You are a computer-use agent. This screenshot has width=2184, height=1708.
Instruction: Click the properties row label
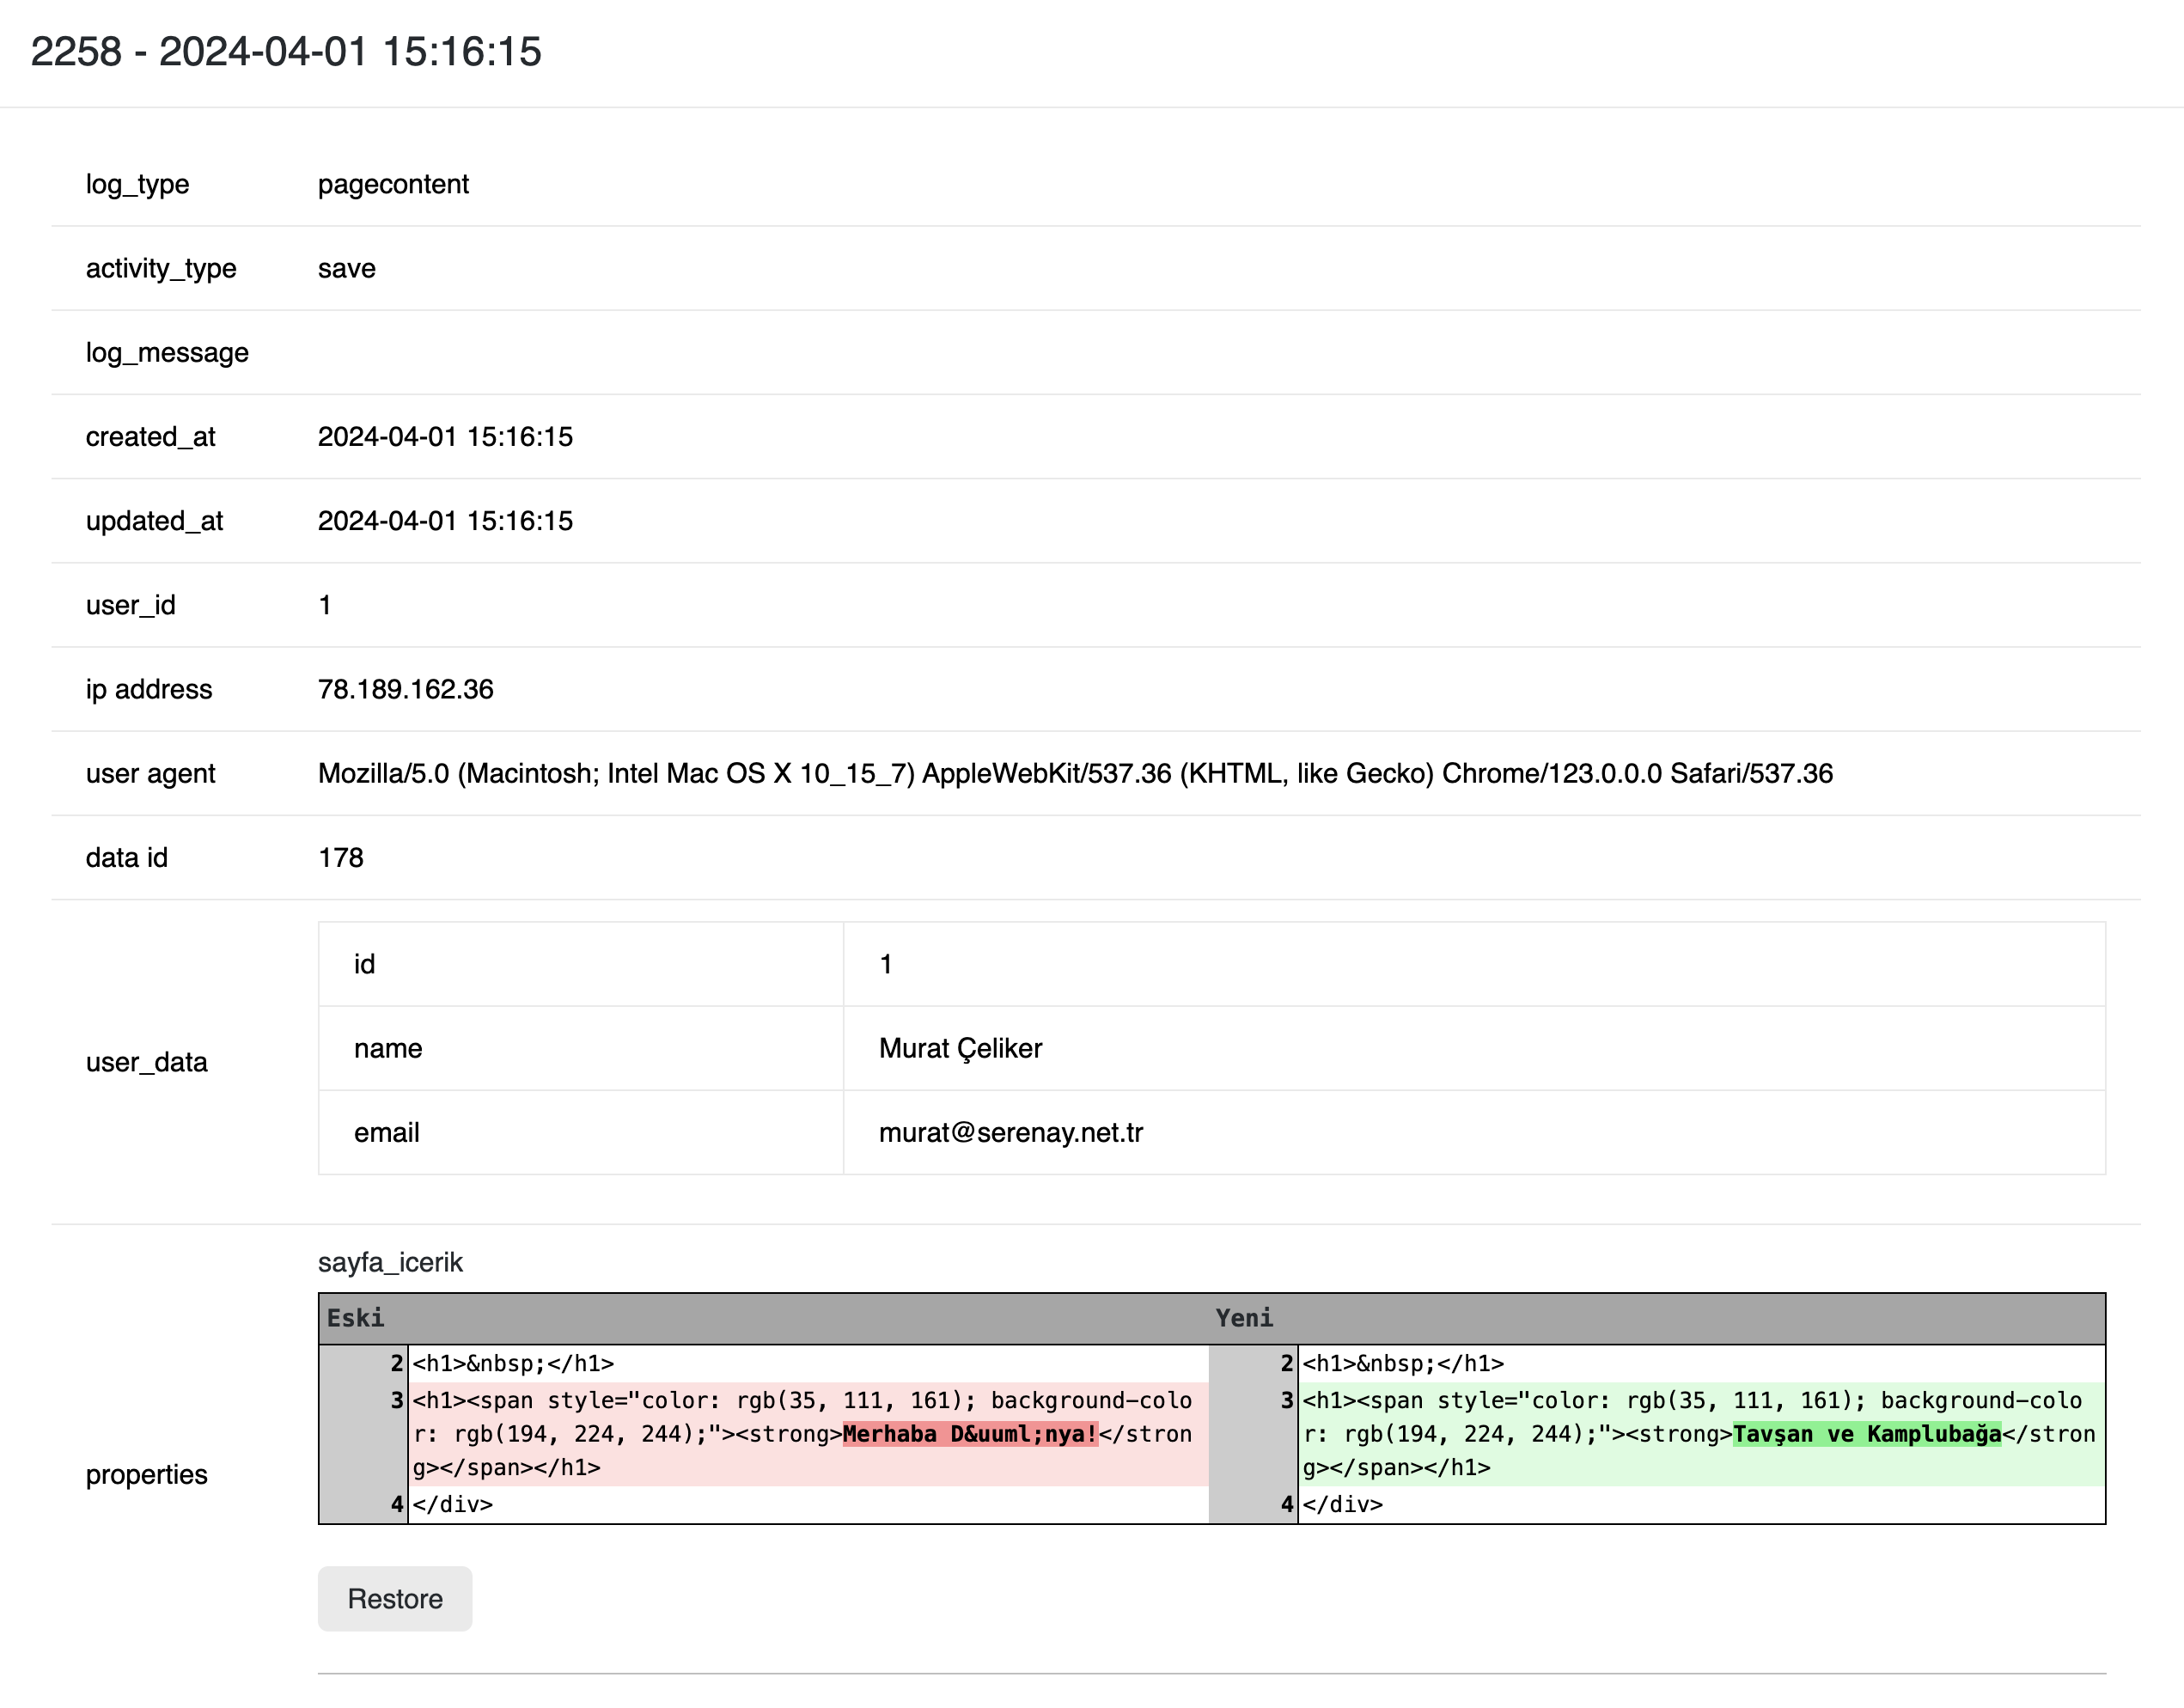[x=146, y=1475]
